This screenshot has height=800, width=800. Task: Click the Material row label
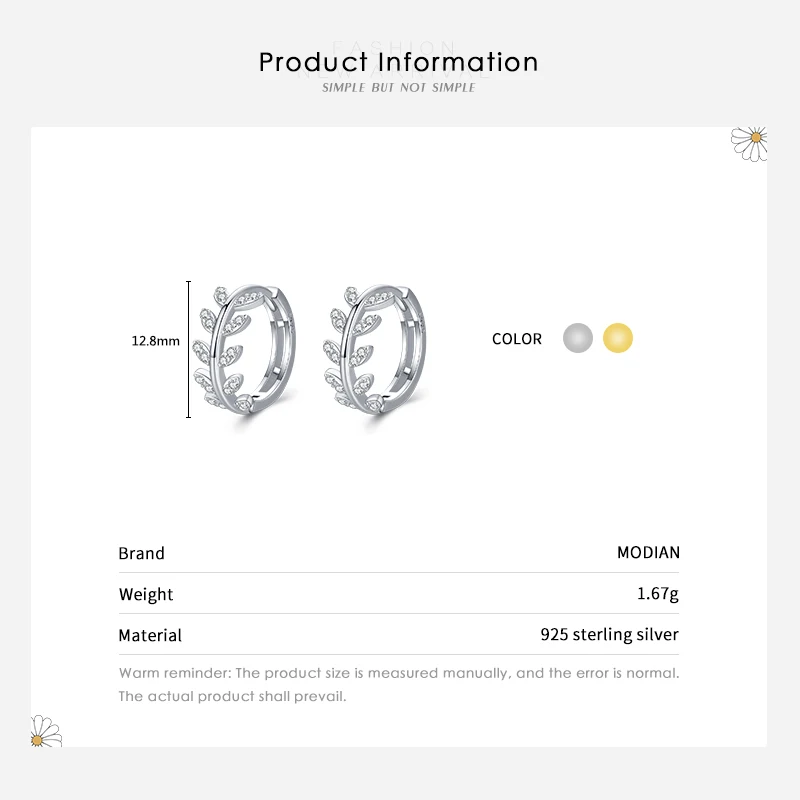pos(150,635)
